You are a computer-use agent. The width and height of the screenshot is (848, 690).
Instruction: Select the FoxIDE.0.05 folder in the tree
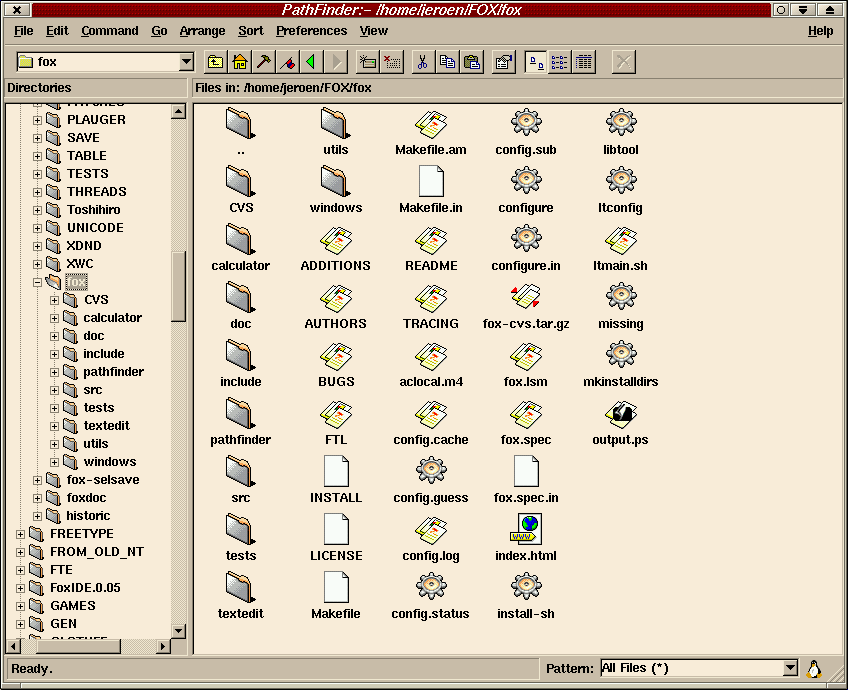pyautogui.click(x=85, y=588)
